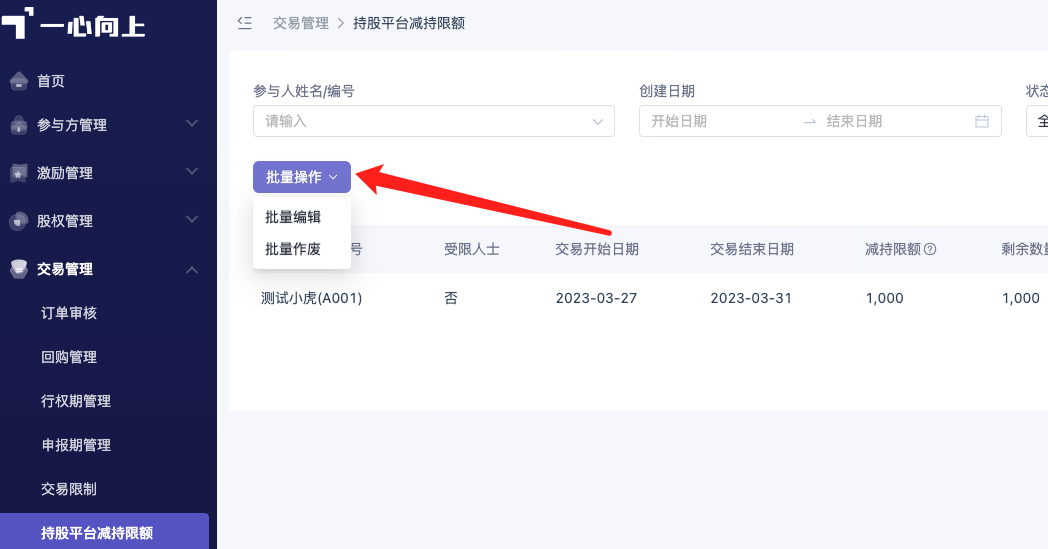Open the 参与人姓名/编号 dropdown
Image resolution: width=1048 pixels, height=549 pixels.
[x=434, y=121]
